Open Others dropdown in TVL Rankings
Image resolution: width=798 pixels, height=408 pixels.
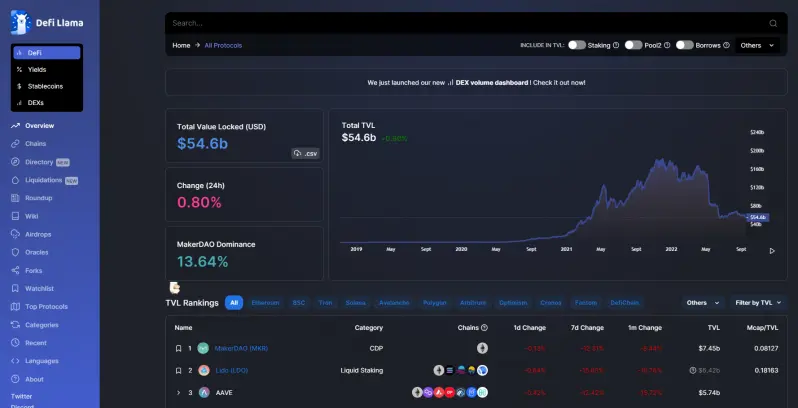point(703,303)
